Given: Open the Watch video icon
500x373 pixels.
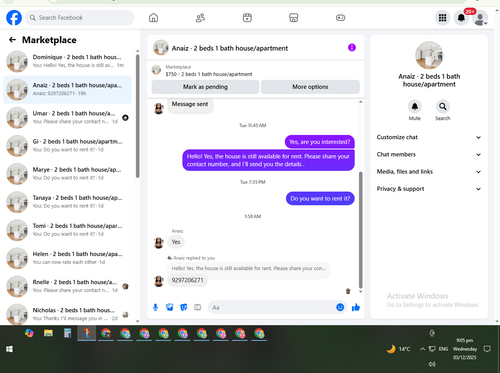Looking at the screenshot, I should click(x=247, y=18).
